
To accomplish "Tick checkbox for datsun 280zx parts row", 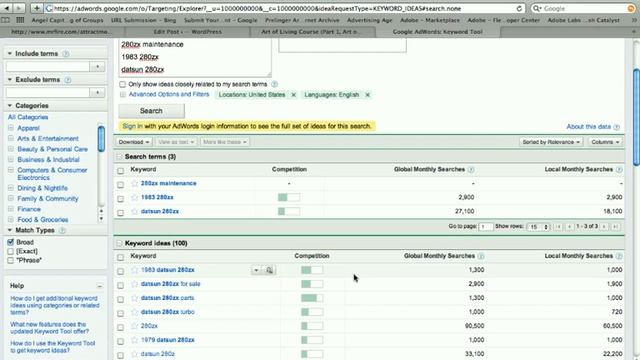I will click(120, 299).
